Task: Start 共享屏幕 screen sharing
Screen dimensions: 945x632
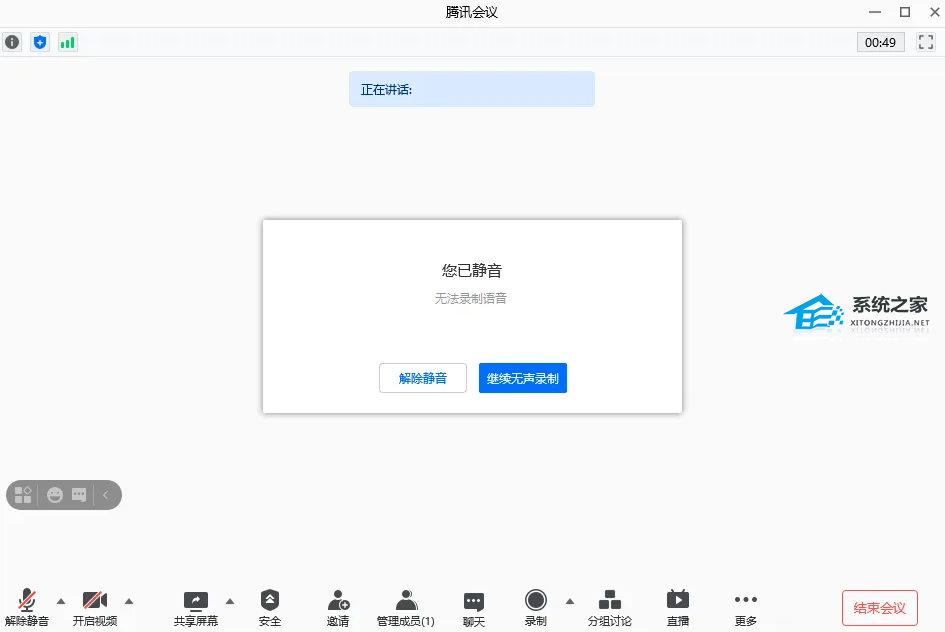Action: click(x=195, y=608)
